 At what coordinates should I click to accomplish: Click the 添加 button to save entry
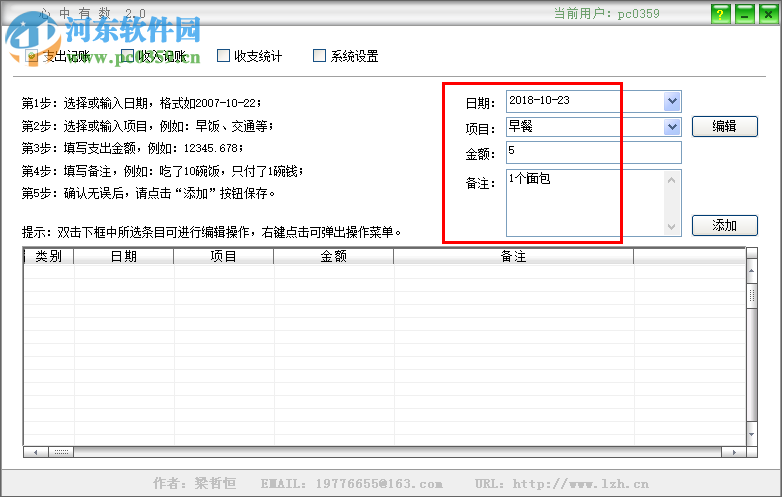(x=725, y=225)
